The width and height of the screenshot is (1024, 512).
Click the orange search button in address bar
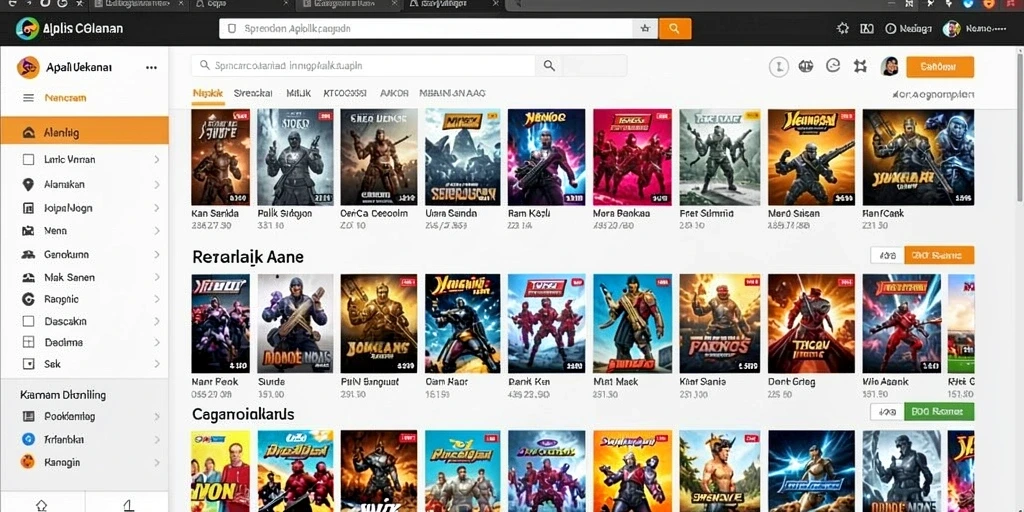tap(675, 29)
